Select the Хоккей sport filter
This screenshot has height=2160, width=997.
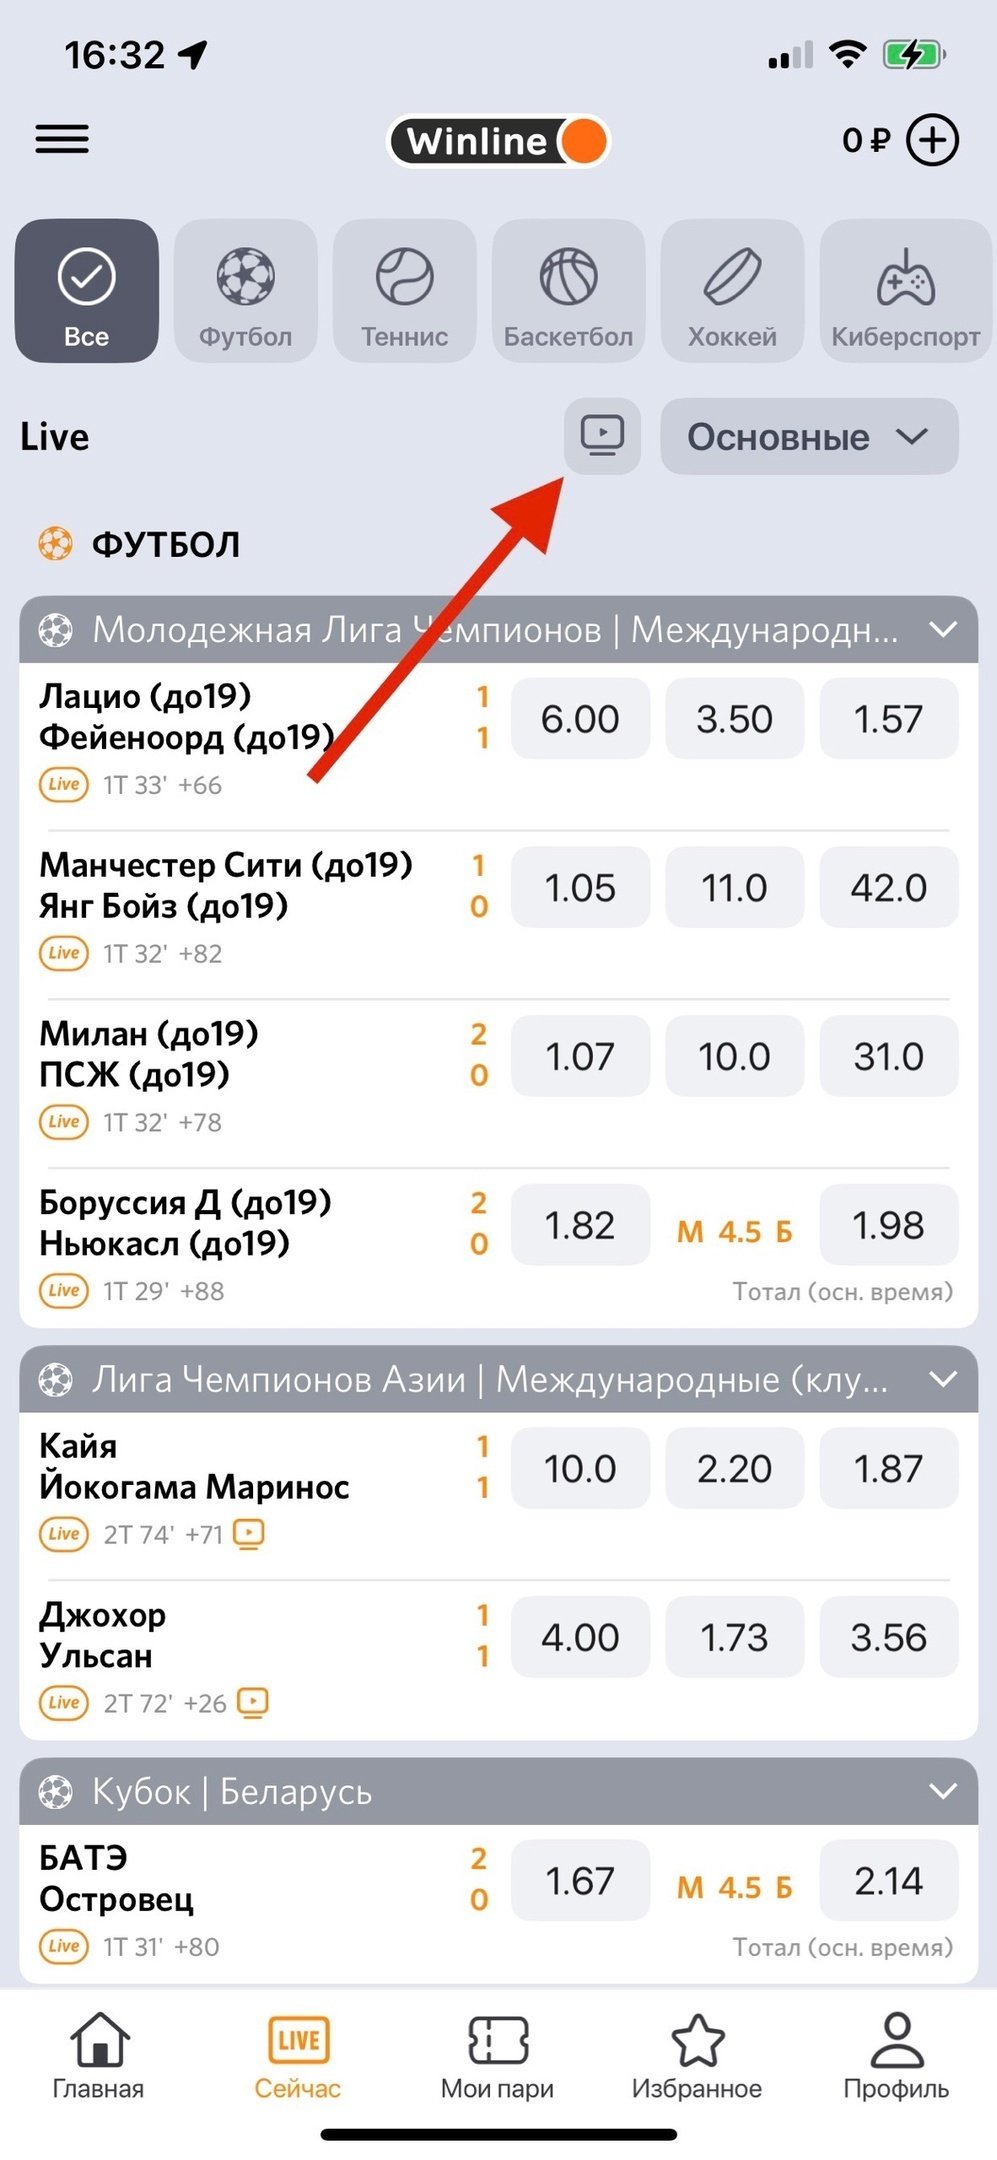732,291
